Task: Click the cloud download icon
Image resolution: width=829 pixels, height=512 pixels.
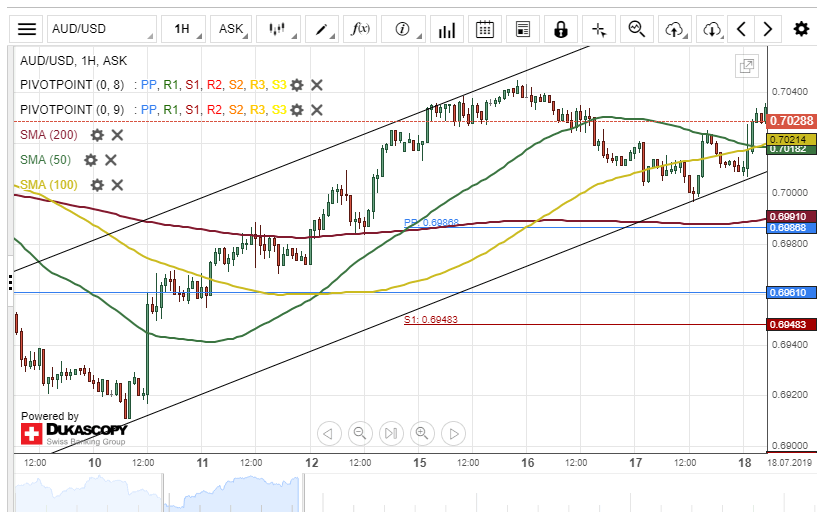Action: coord(711,29)
